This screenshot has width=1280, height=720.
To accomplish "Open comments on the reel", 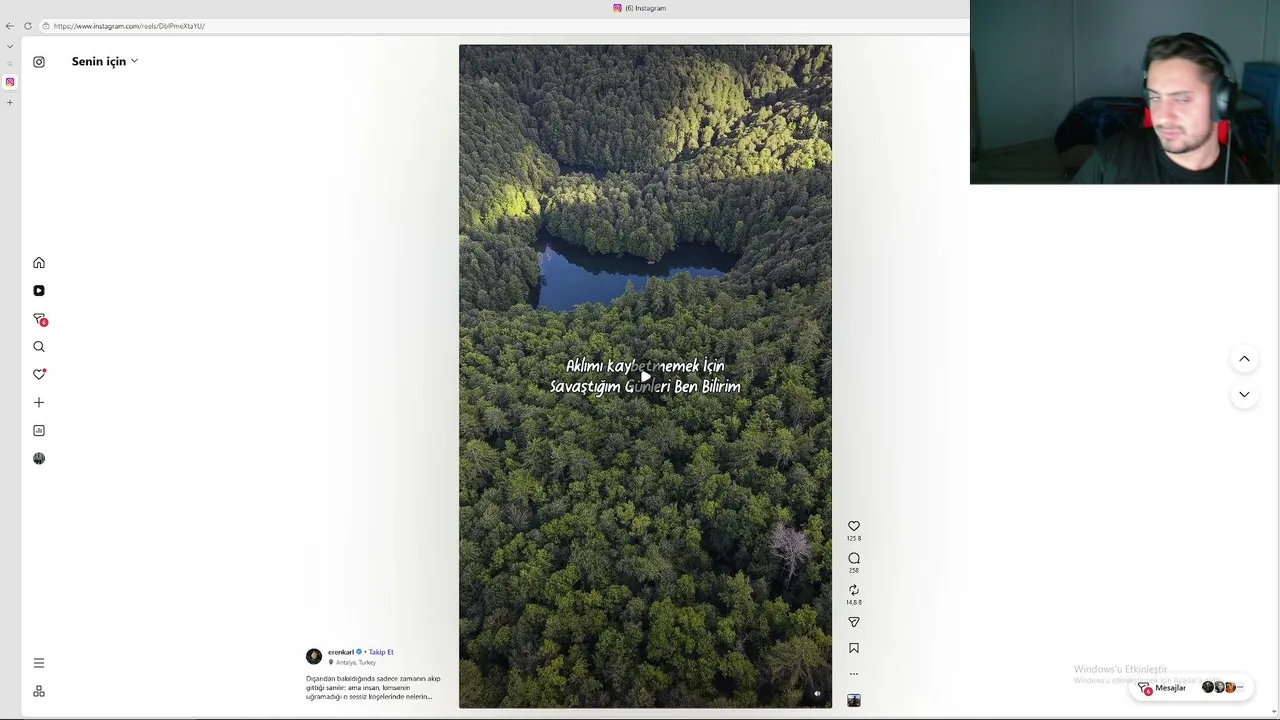I will pyautogui.click(x=854, y=558).
